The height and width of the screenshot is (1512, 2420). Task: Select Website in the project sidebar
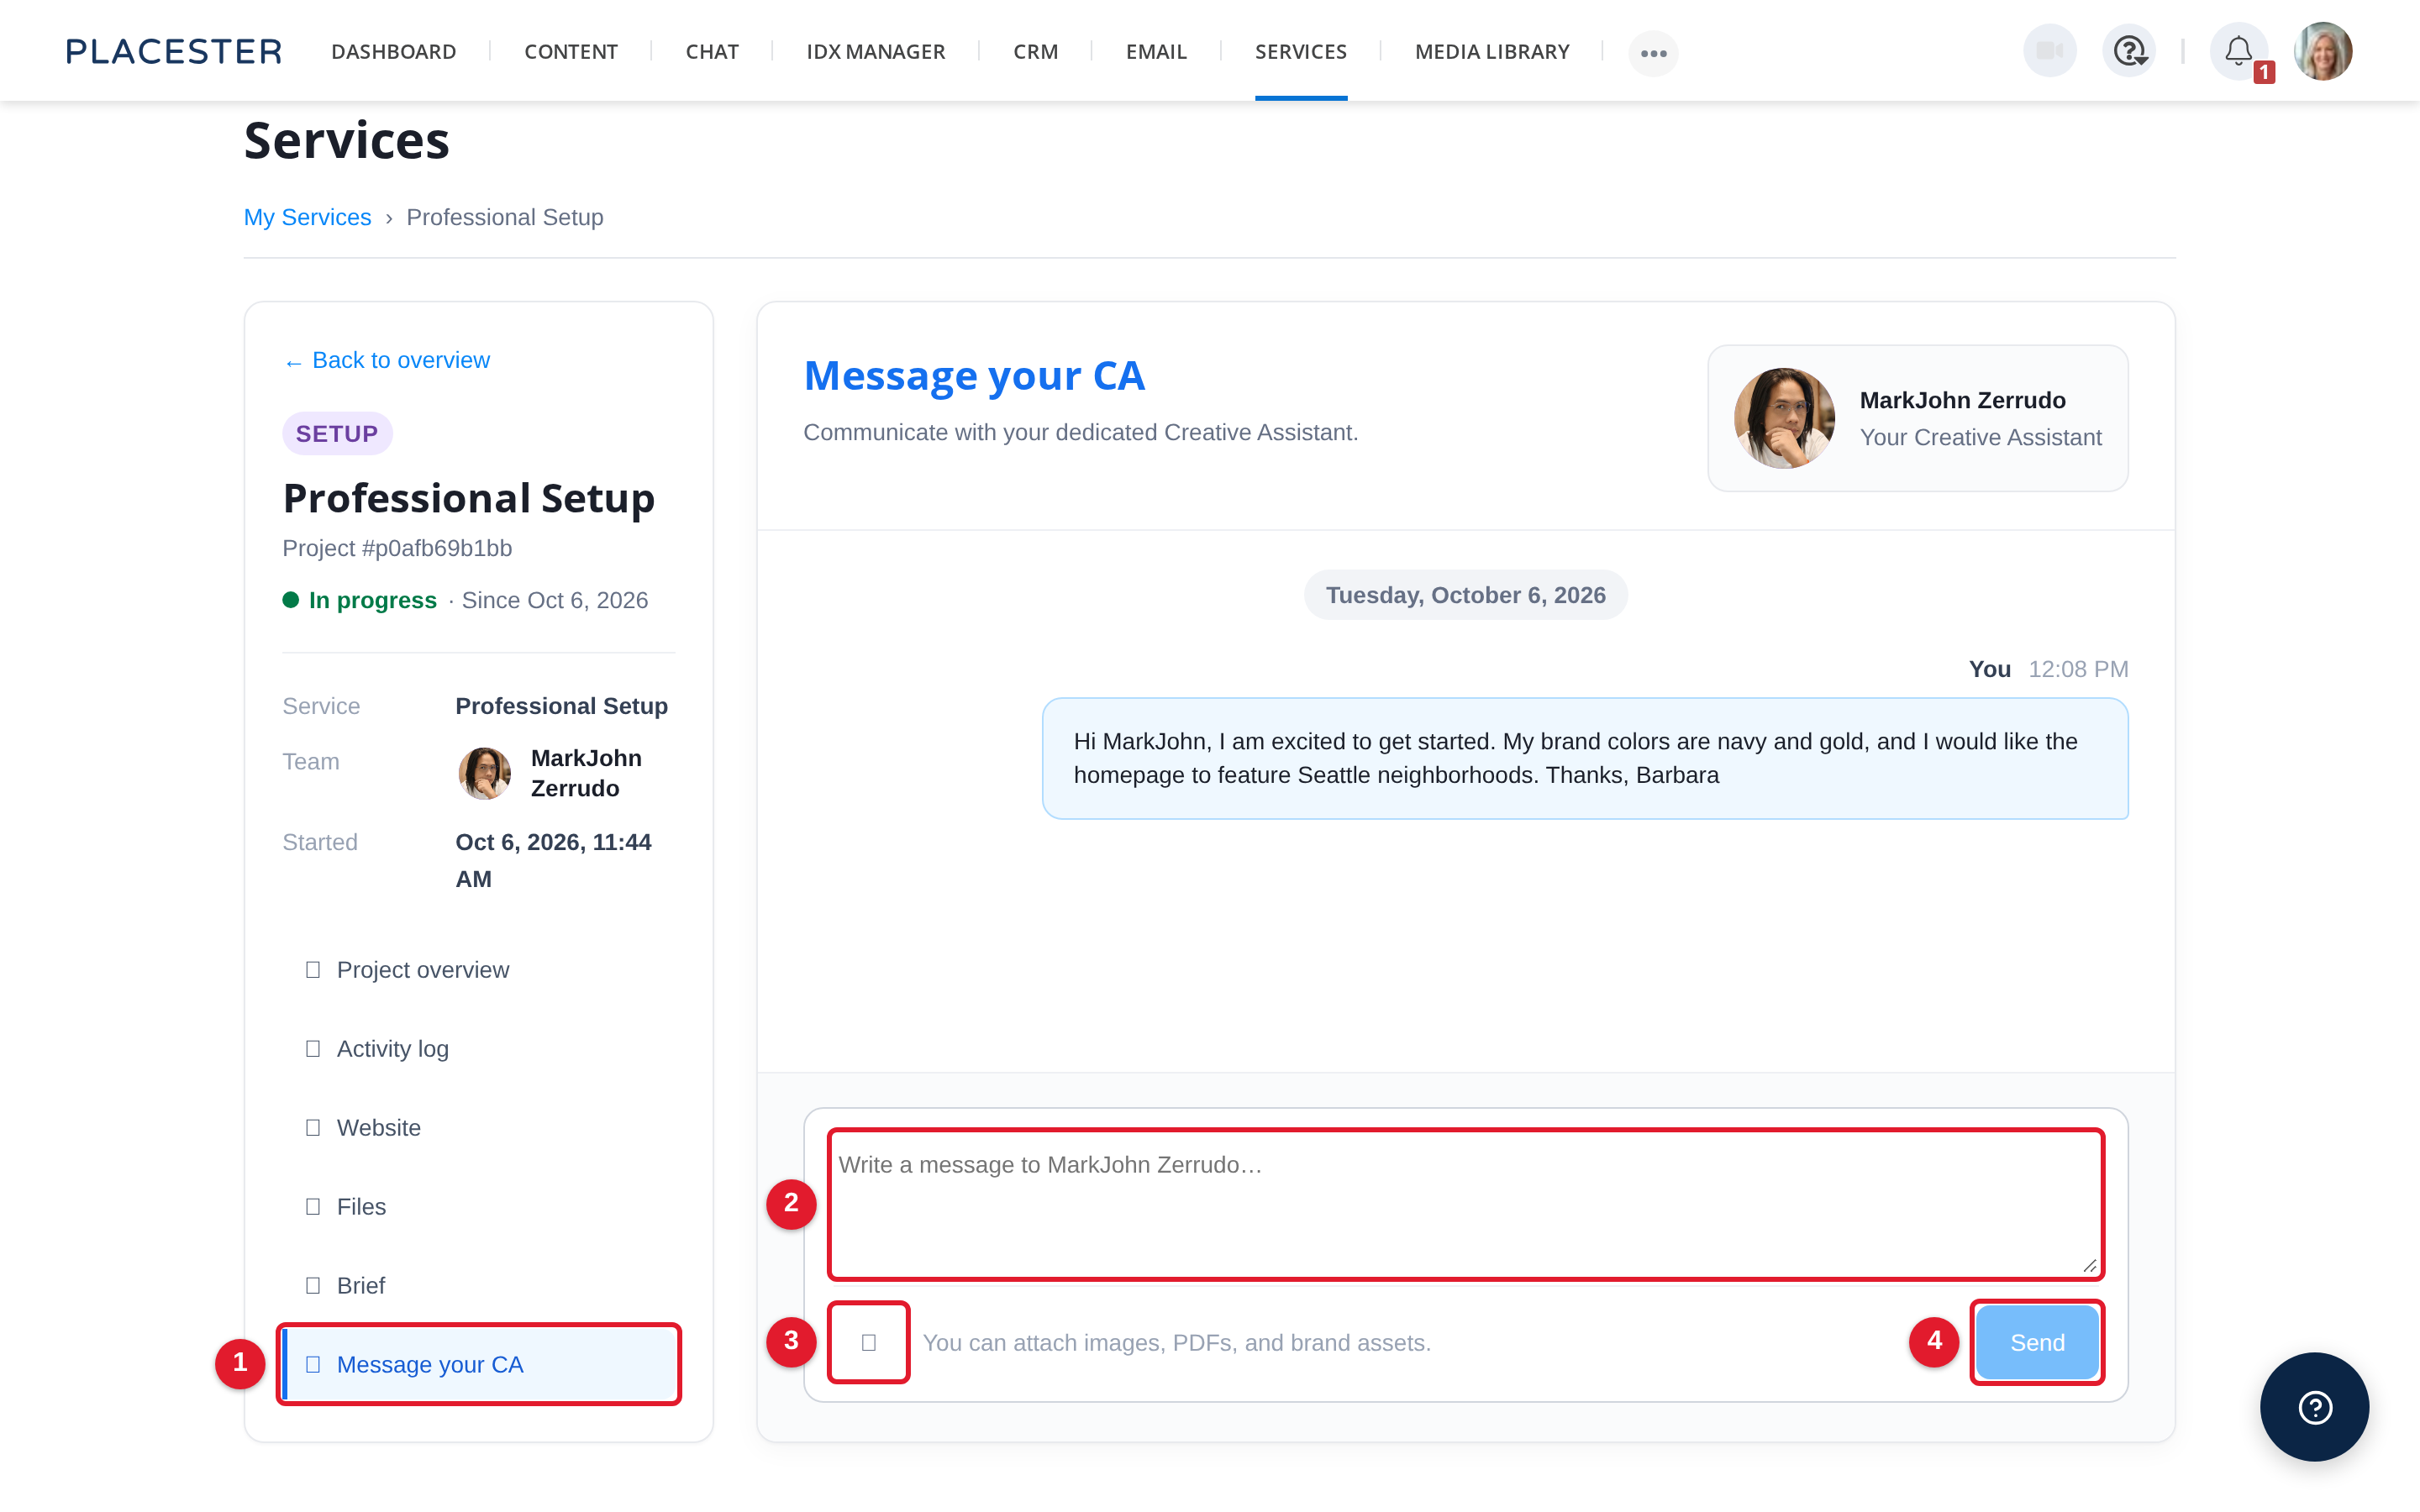coord(478,1128)
